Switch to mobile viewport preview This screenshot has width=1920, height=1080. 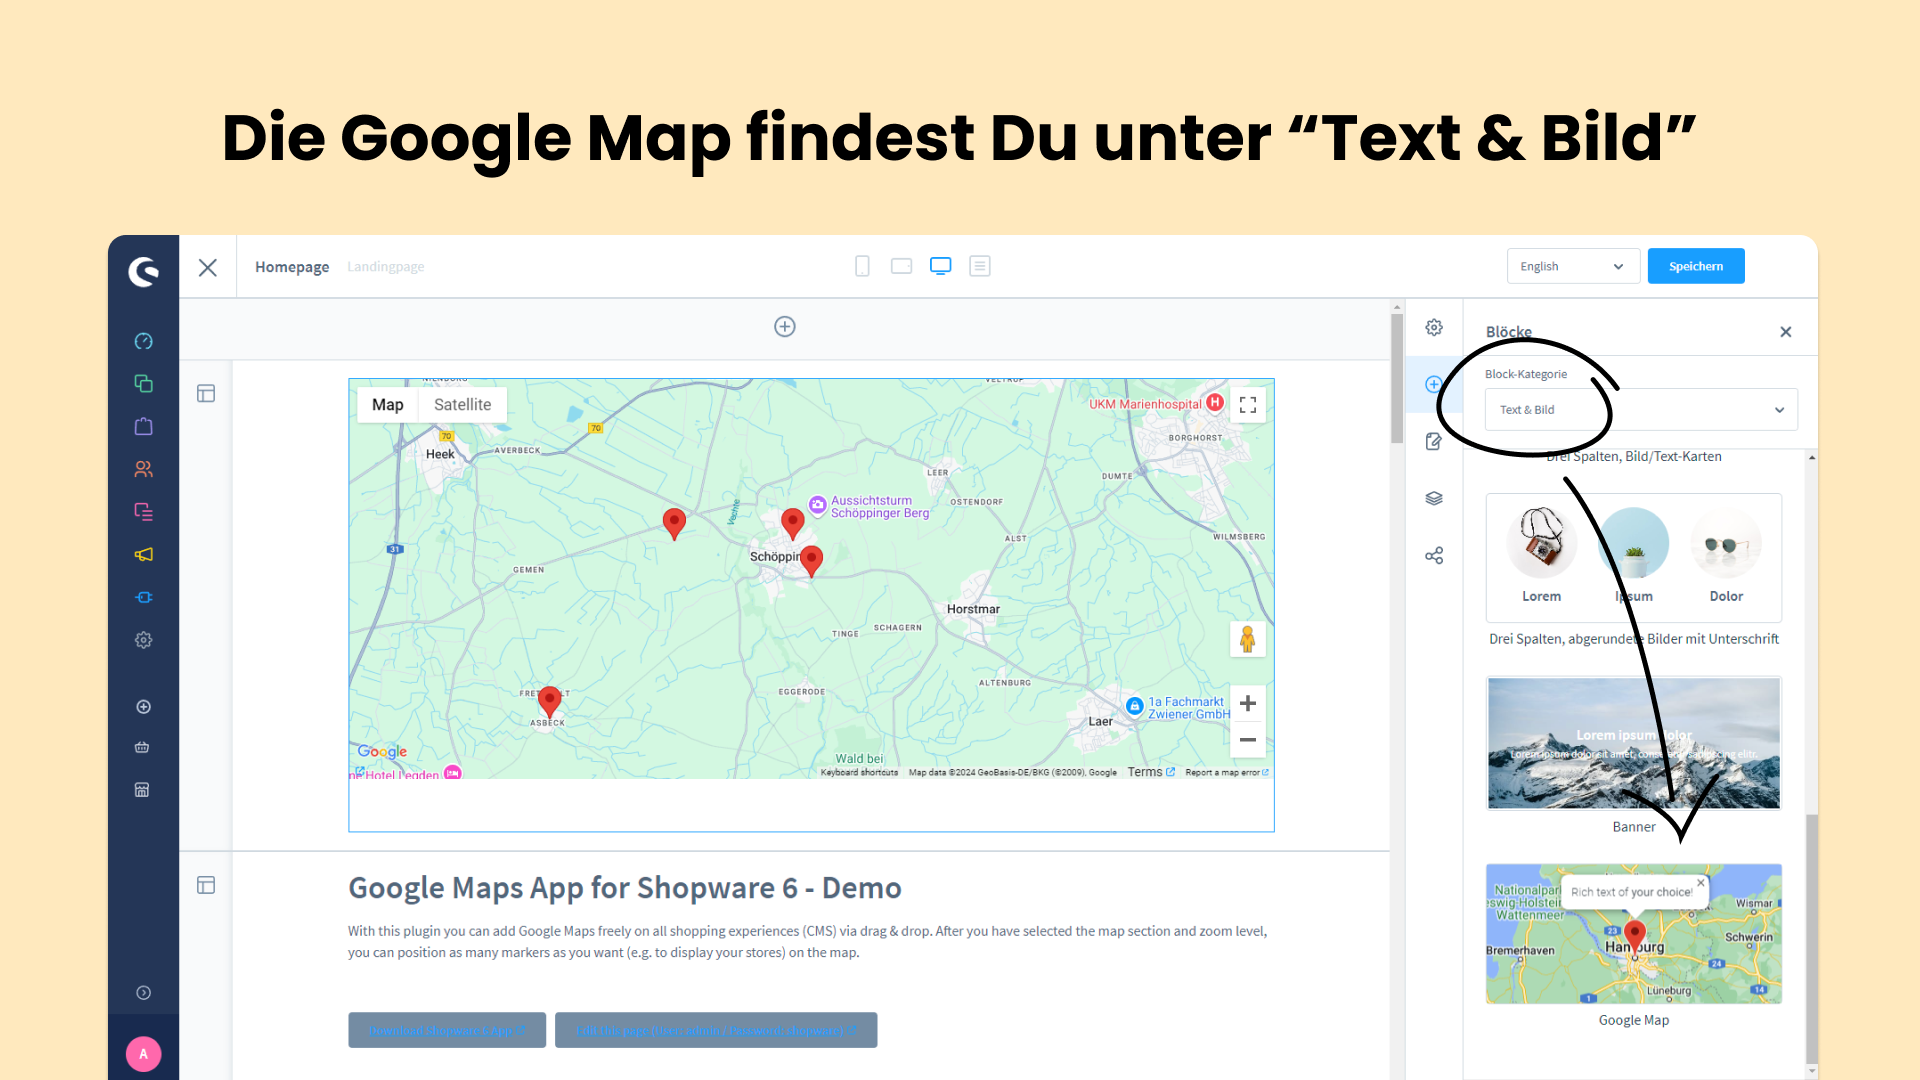click(x=862, y=266)
